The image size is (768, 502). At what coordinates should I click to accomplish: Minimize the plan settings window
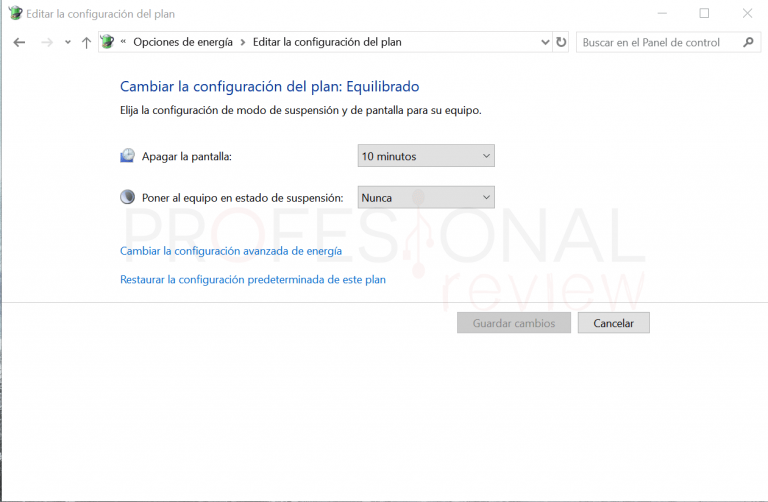click(x=662, y=13)
